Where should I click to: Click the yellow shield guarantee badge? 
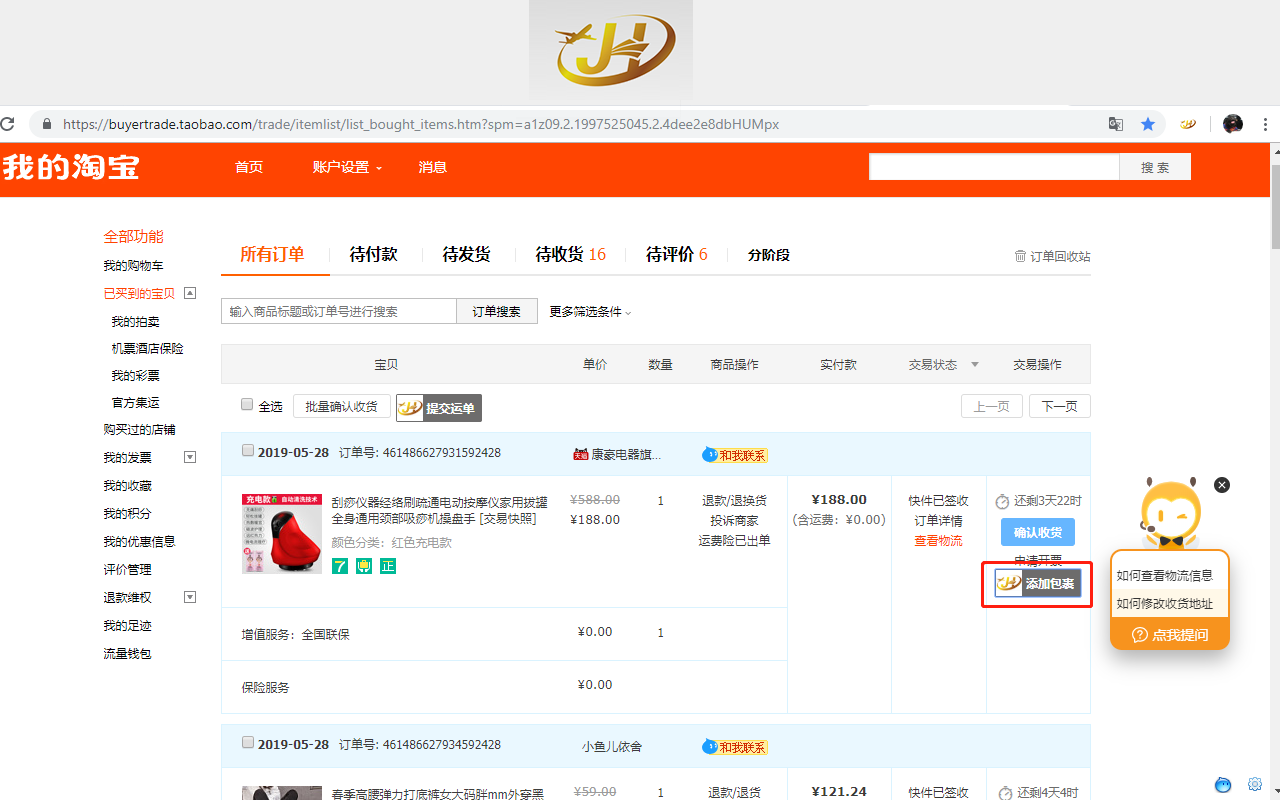tap(364, 566)
